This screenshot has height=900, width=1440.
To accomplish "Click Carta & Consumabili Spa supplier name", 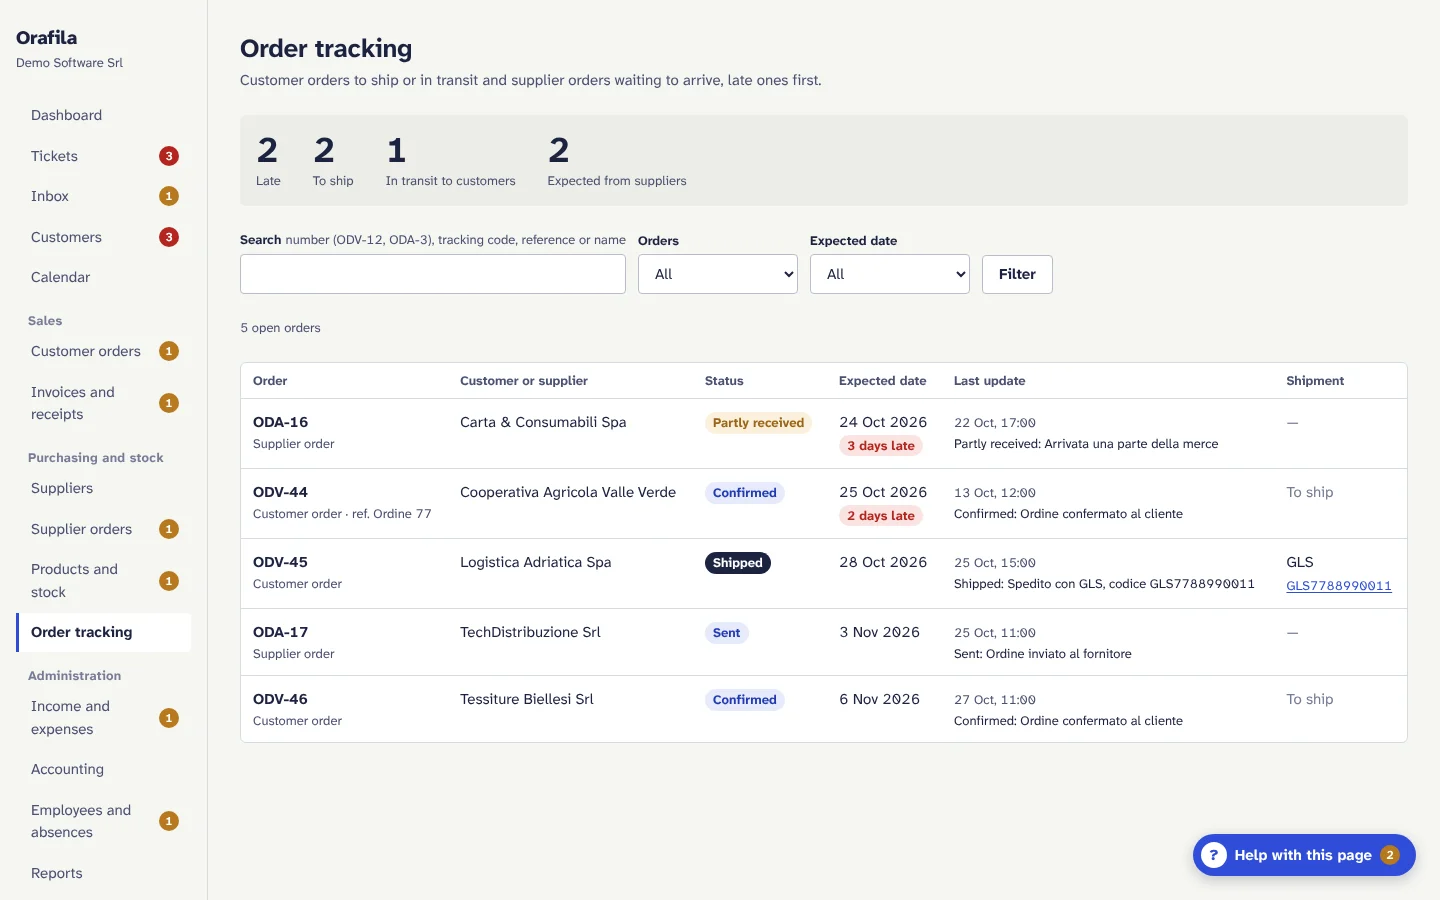I will tap(543, 422).
